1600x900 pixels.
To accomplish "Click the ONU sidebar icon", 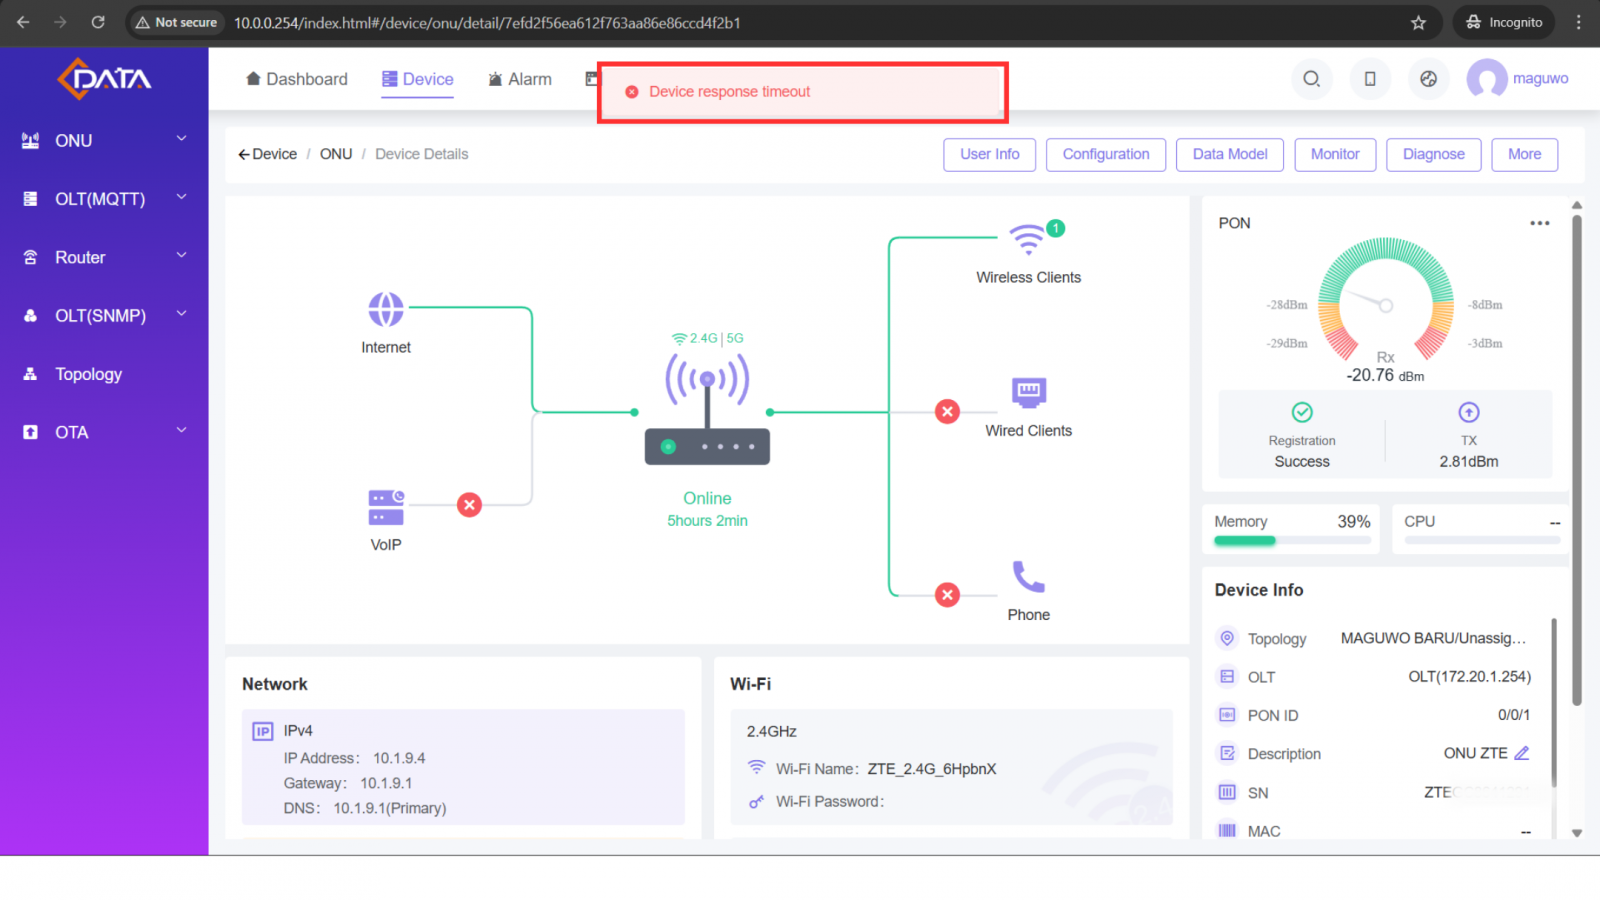I will 31,140.
